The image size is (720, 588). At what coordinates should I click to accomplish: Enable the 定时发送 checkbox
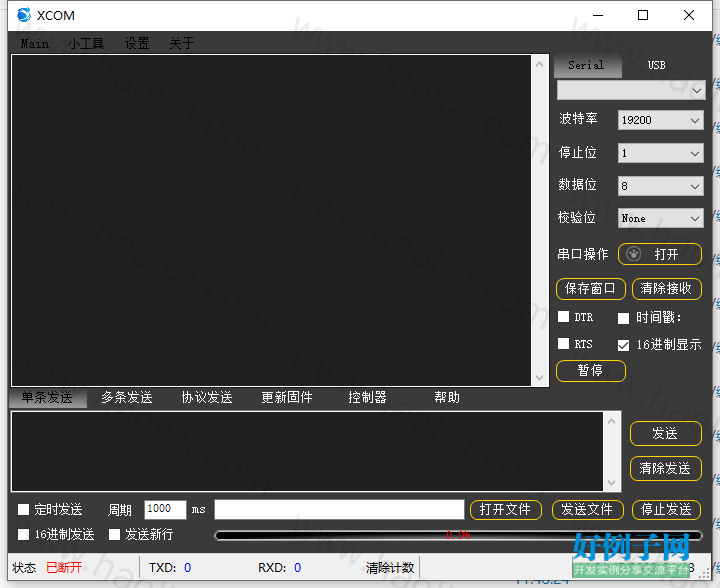(x=23, y=510)
